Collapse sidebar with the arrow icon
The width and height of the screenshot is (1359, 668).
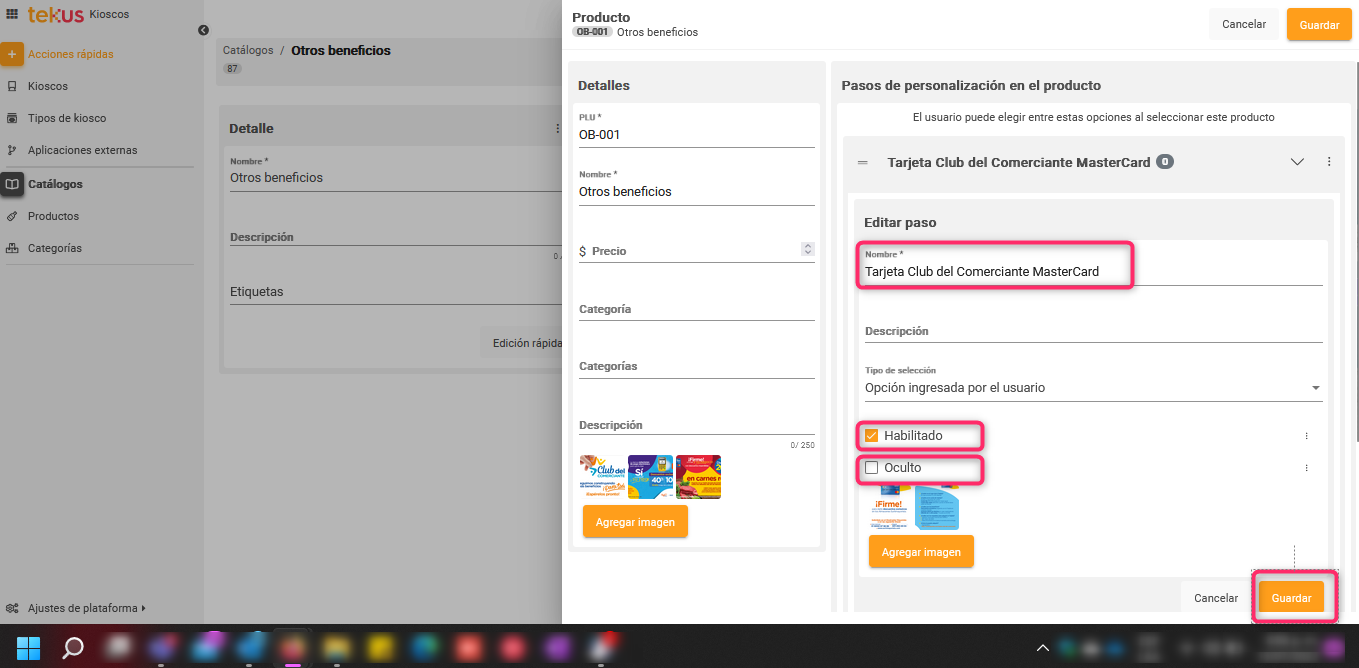(203, 30)
